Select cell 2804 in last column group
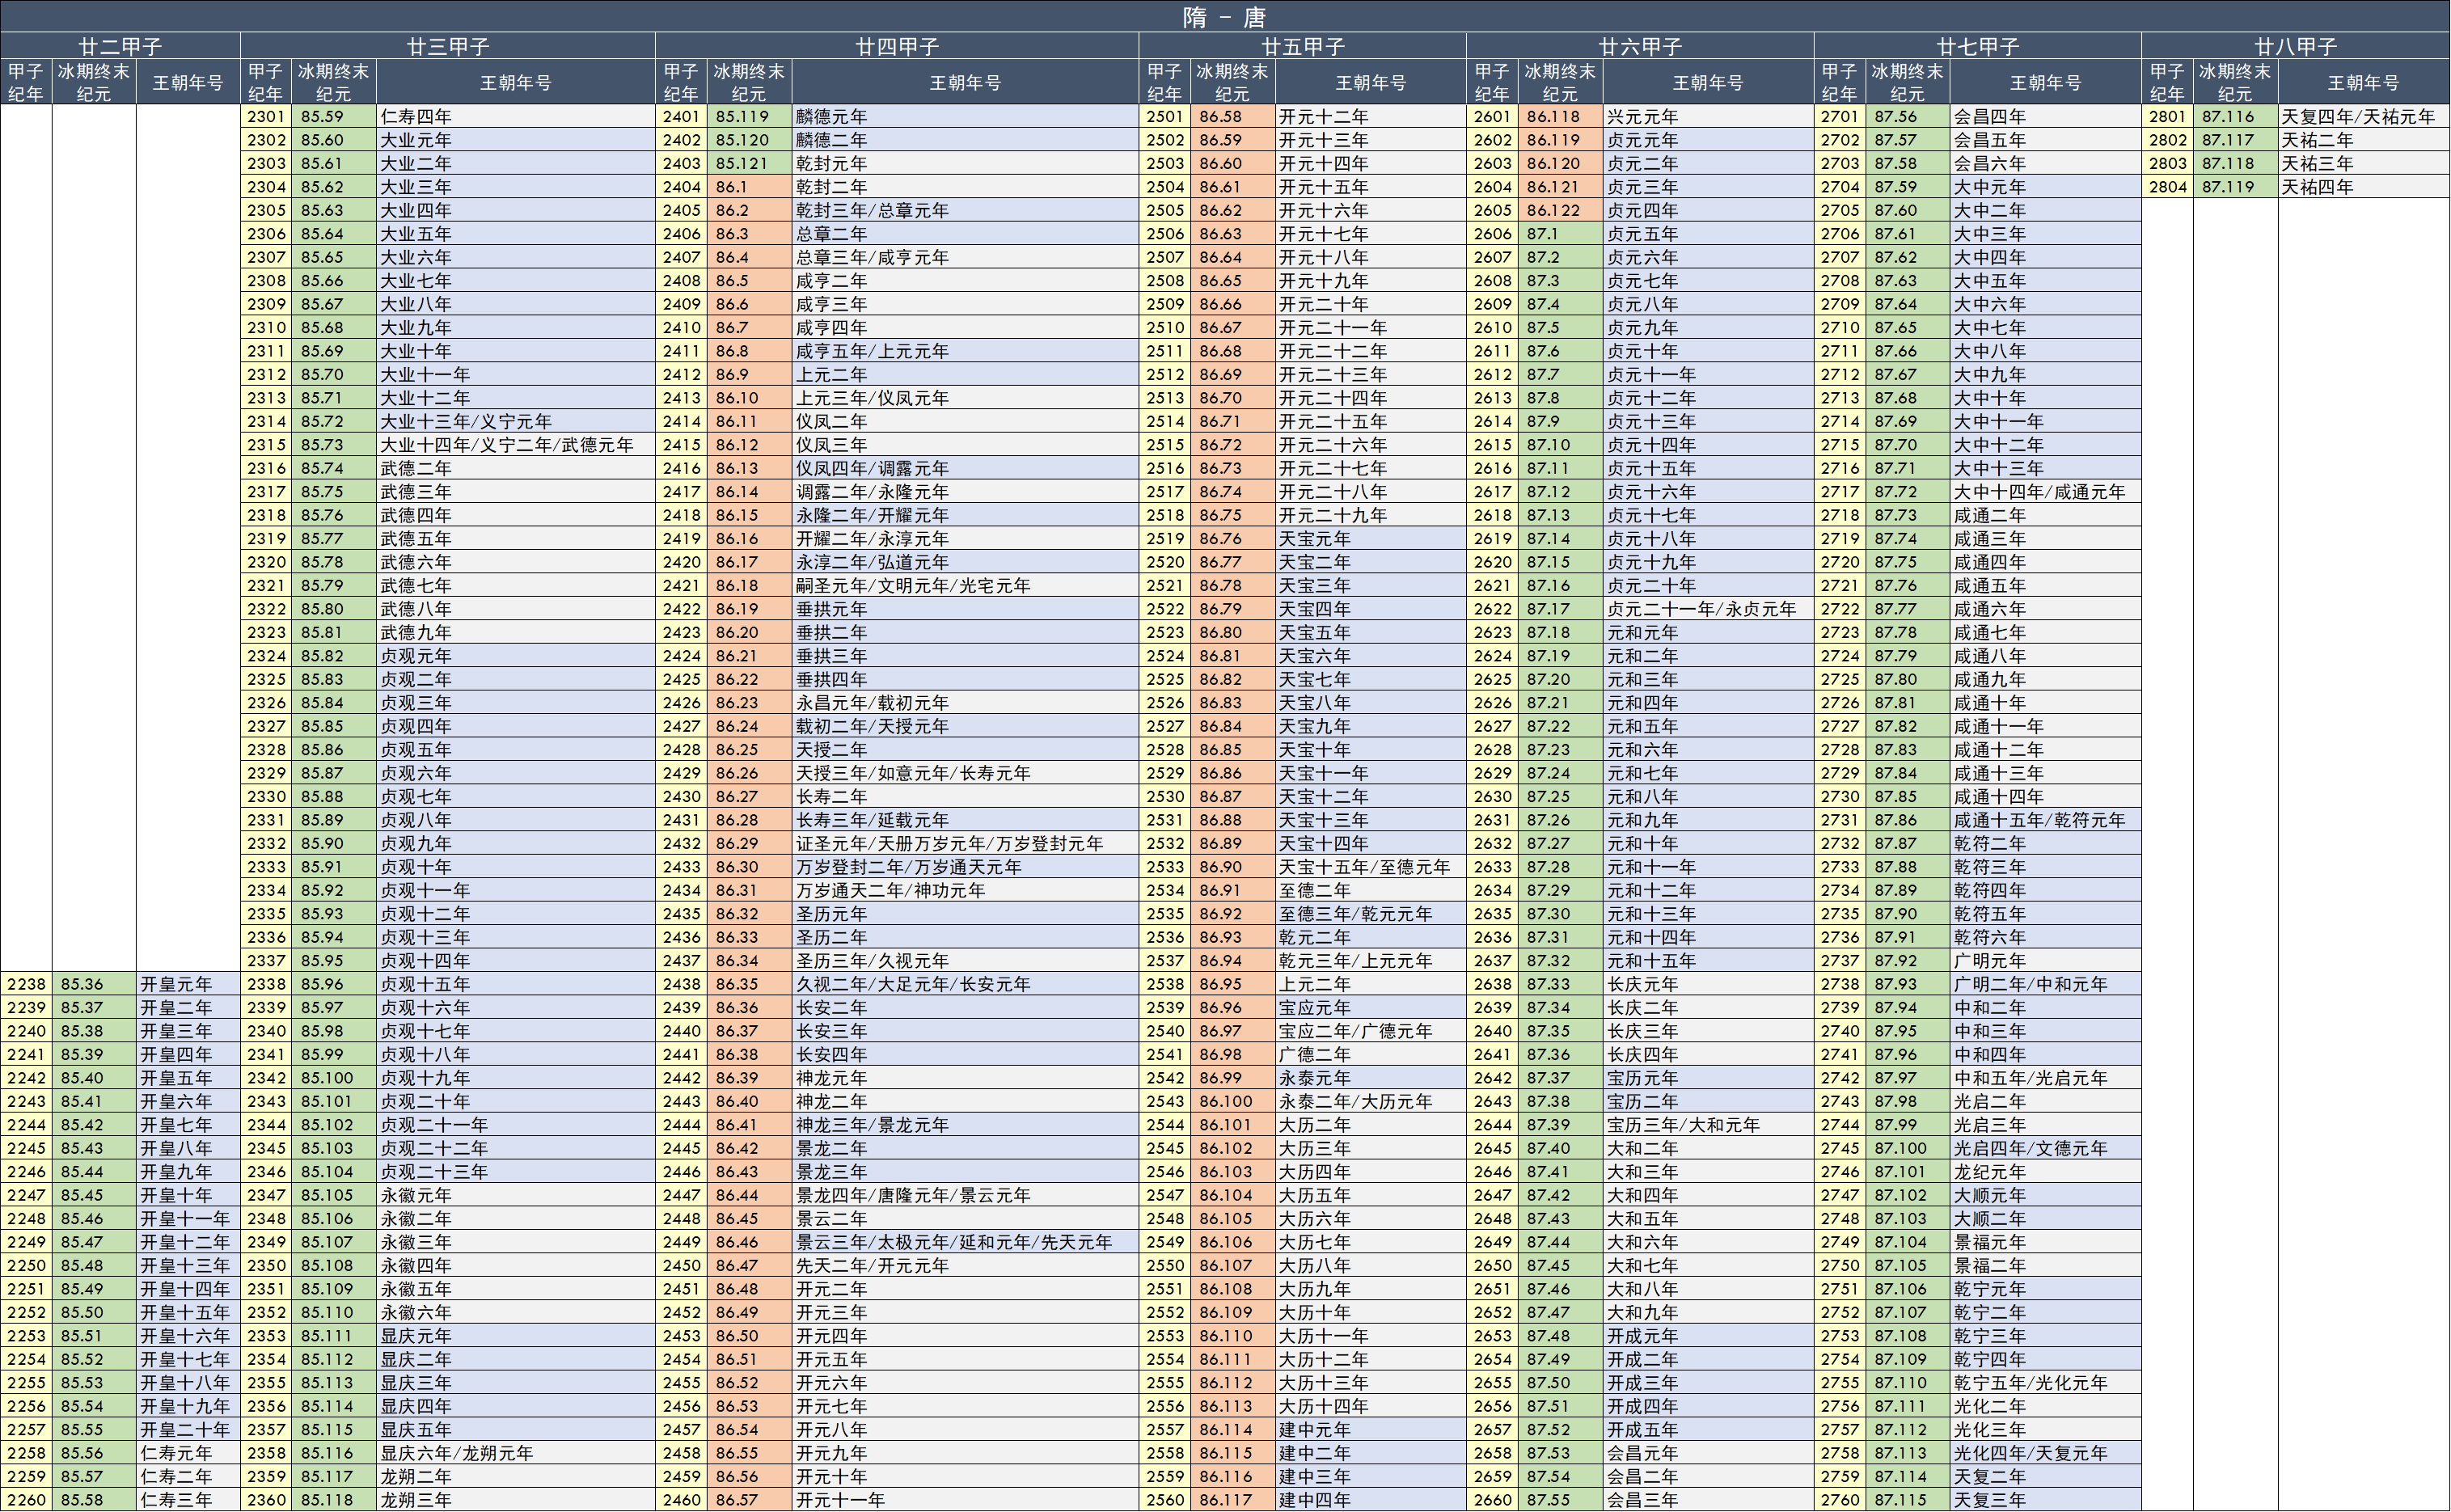 coord(2167,187)
